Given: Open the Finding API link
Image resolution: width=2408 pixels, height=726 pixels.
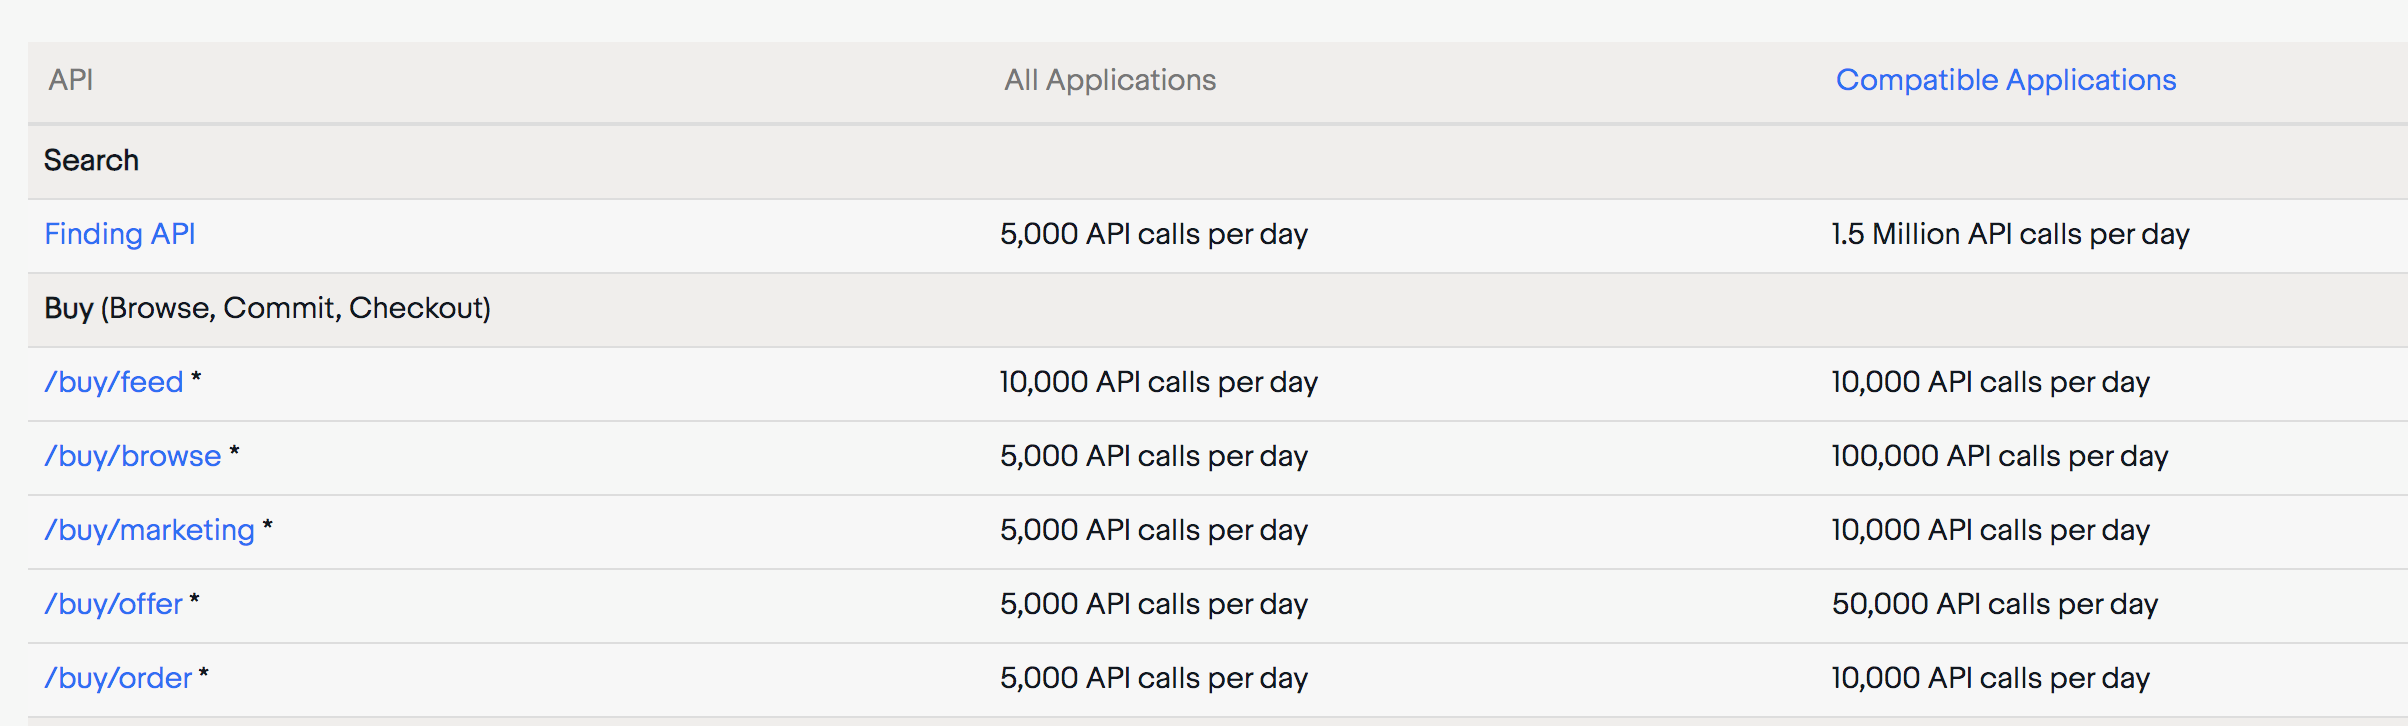Looking at the screenshot, I should point(120,234).
